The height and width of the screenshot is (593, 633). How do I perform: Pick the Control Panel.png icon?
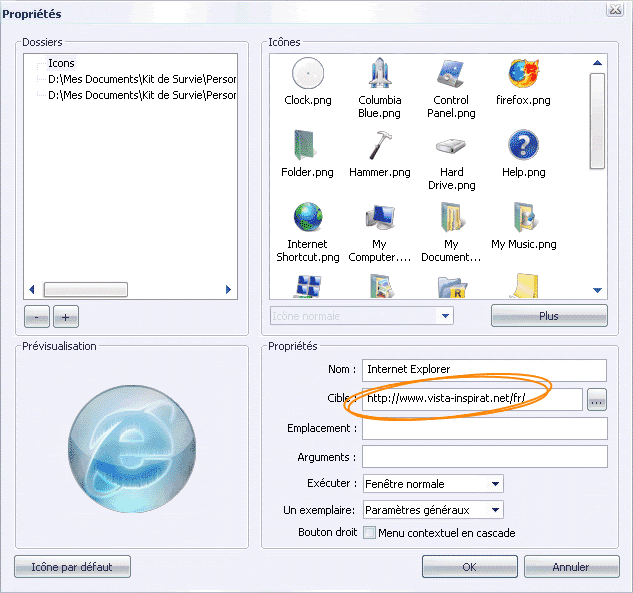(x=452, y=75)
